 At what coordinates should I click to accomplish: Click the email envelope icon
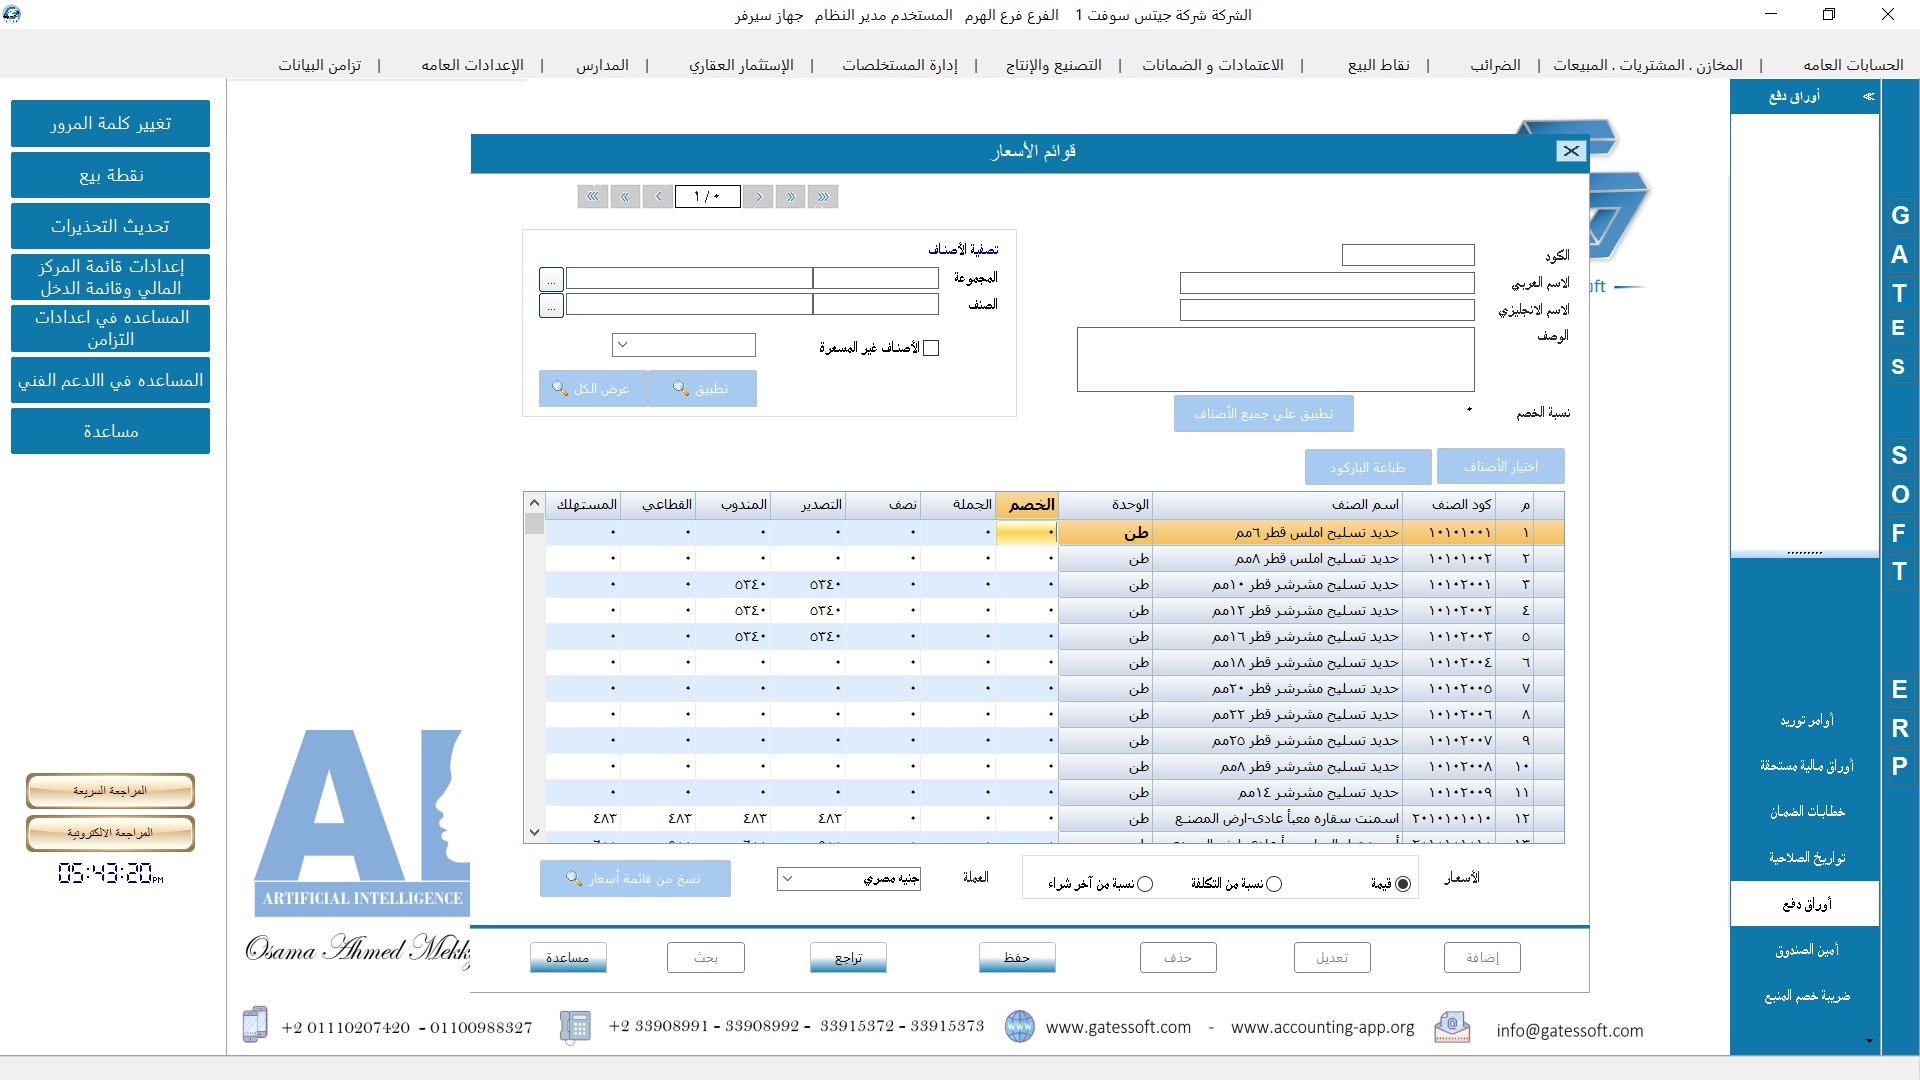click(x=1452, y=1027)
